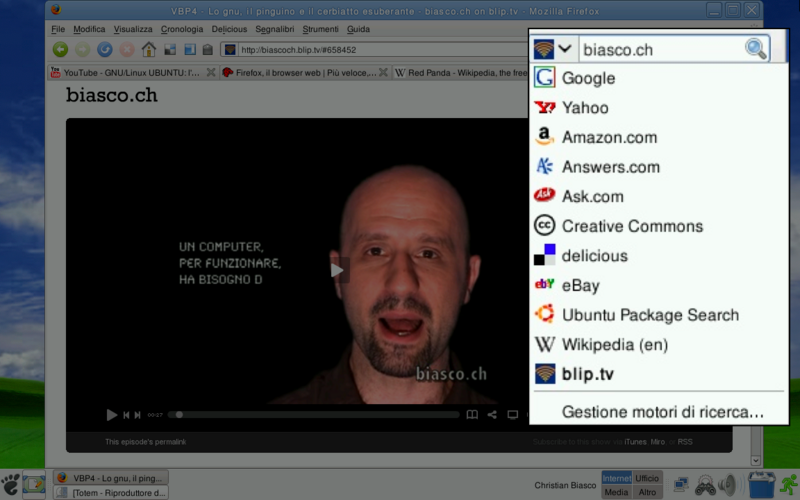Open the Visualizza menu
This screenshot has width=800, height=500.
133,29
